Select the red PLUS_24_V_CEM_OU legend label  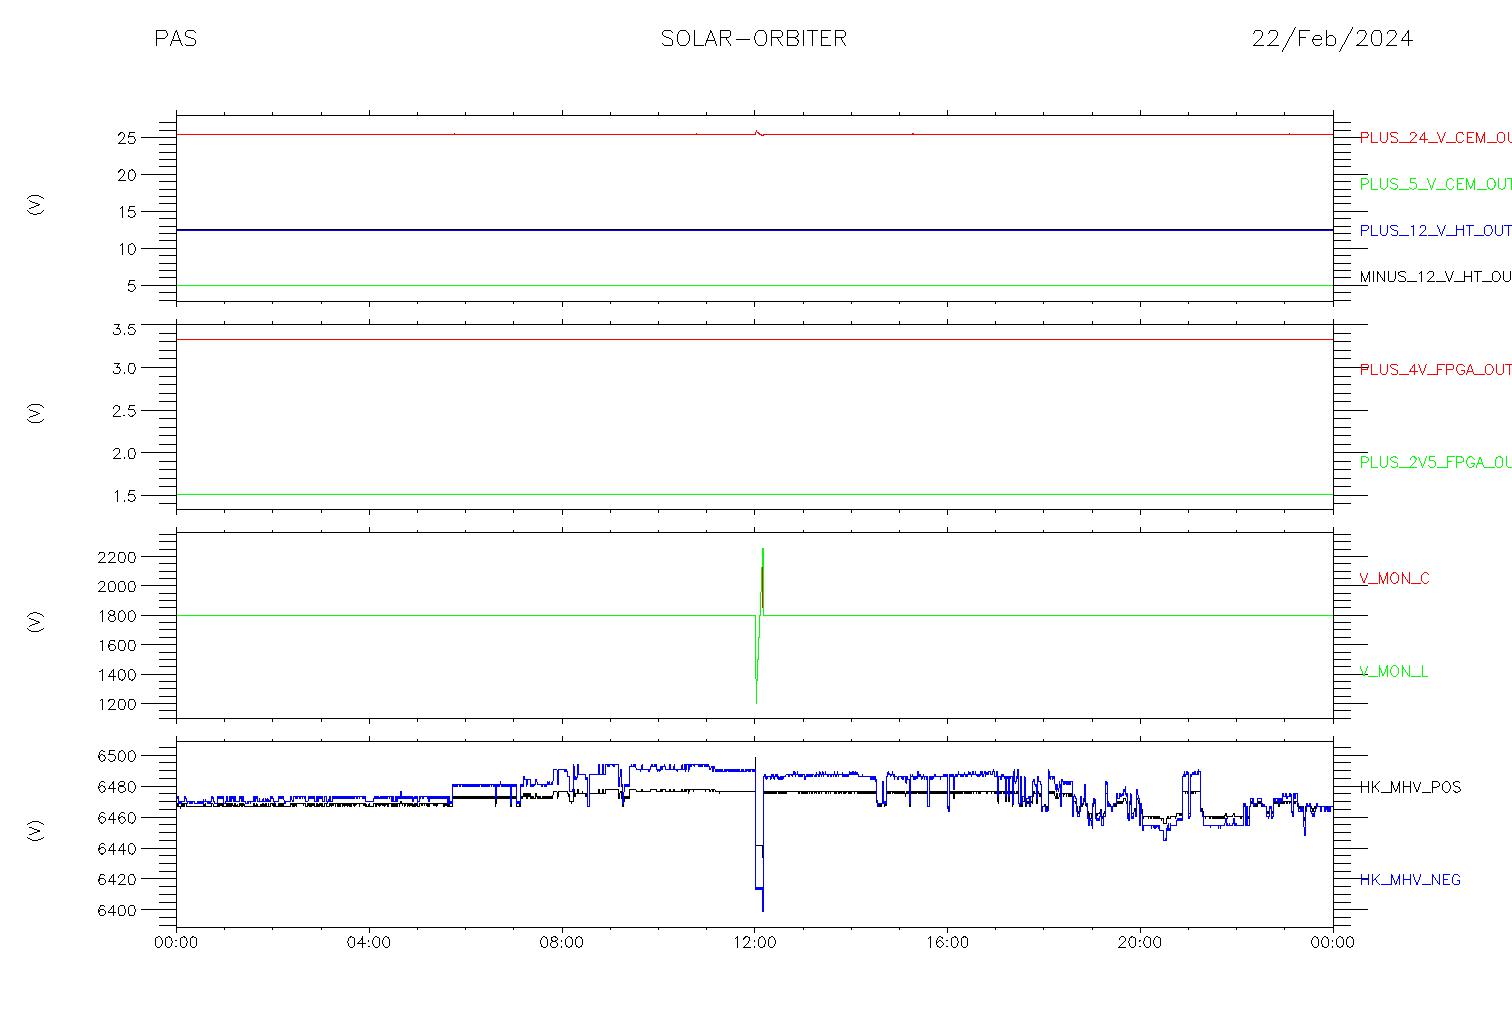point(1435,138)
